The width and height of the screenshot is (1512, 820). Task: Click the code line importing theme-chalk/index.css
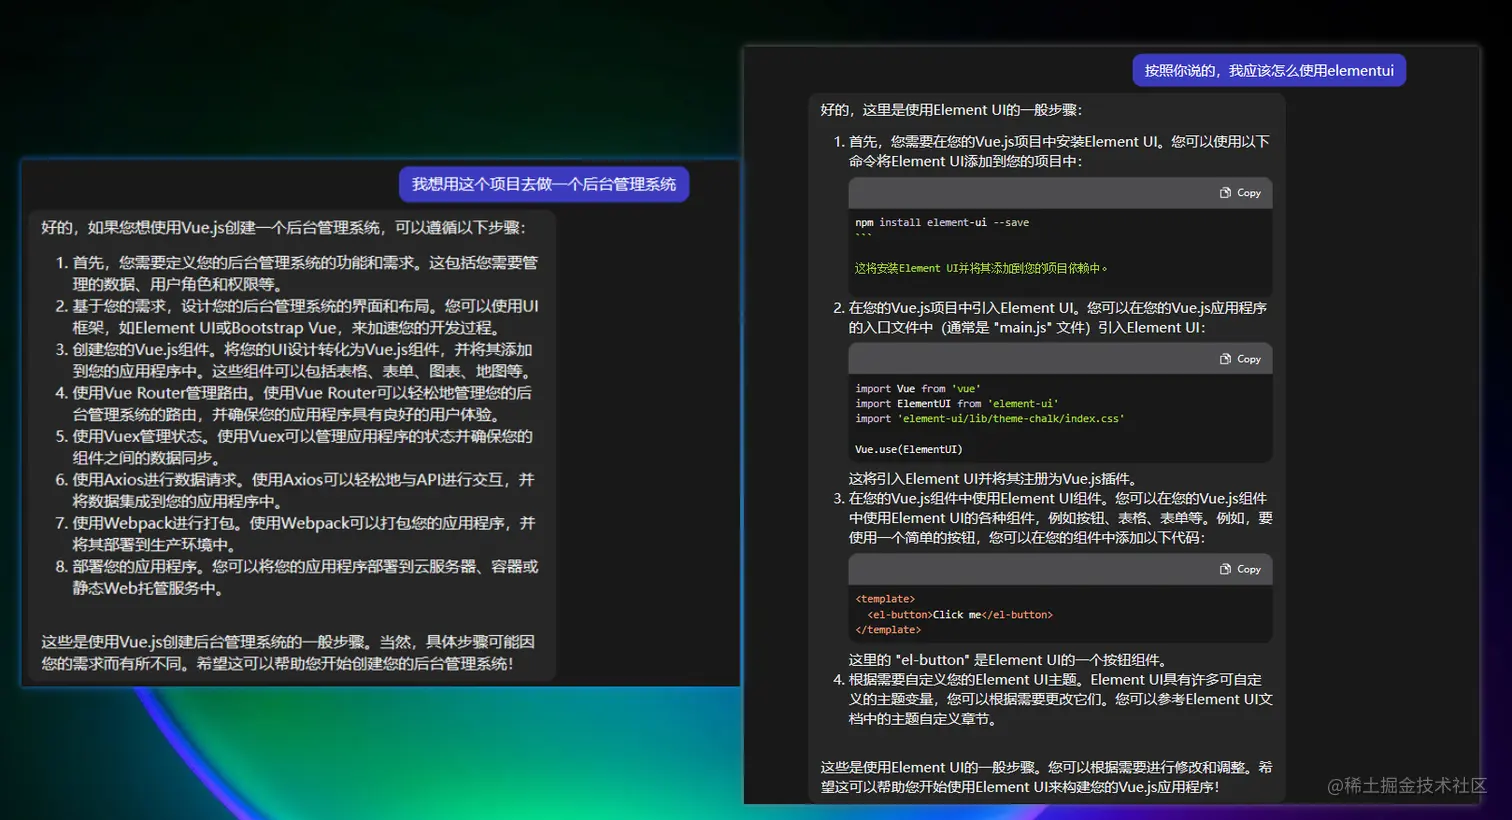click(990, 418)
